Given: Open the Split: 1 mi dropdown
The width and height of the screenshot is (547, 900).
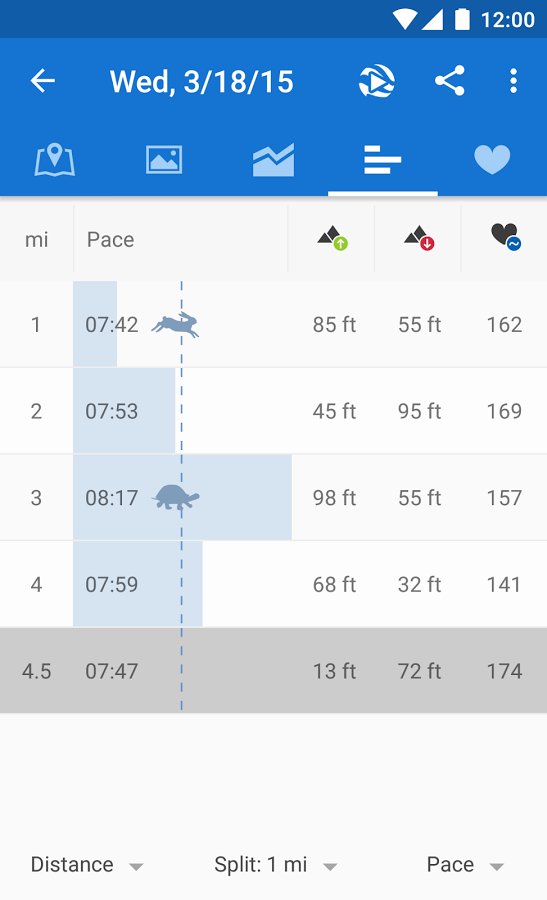Looking at the screenshot, I should [x=276, y=864].
